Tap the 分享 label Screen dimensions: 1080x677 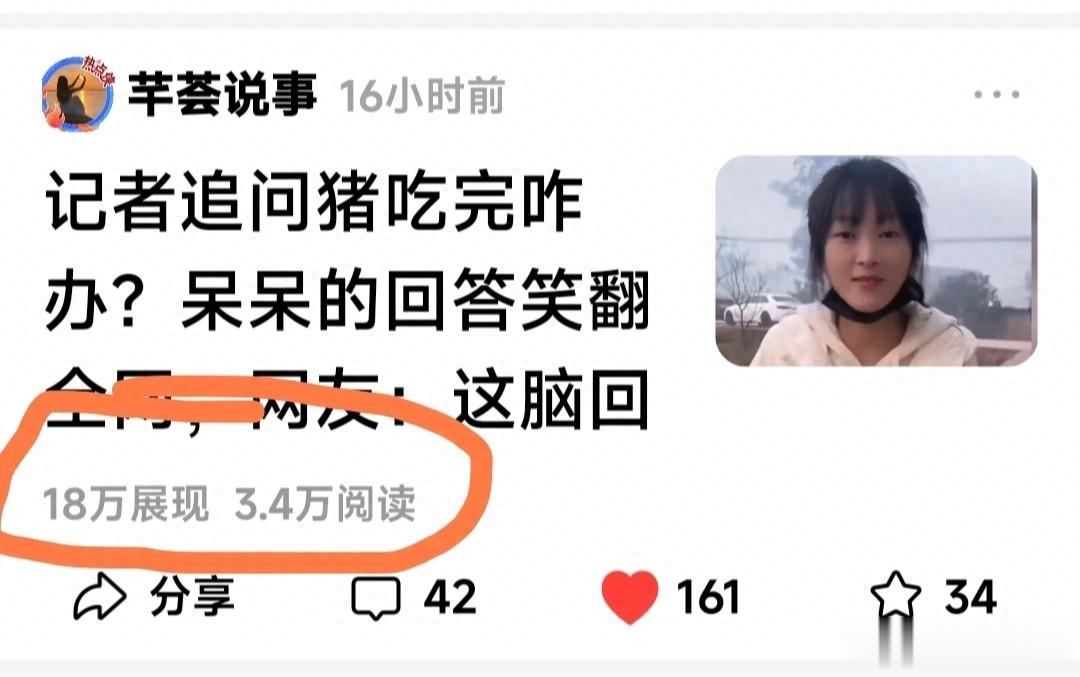click(193, 596)
